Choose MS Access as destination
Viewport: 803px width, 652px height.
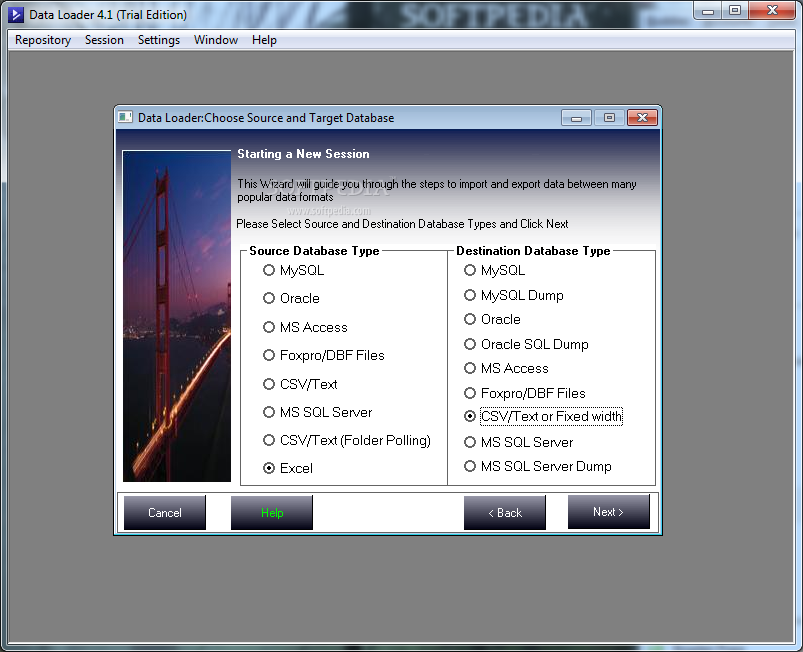tap(506, 368)
